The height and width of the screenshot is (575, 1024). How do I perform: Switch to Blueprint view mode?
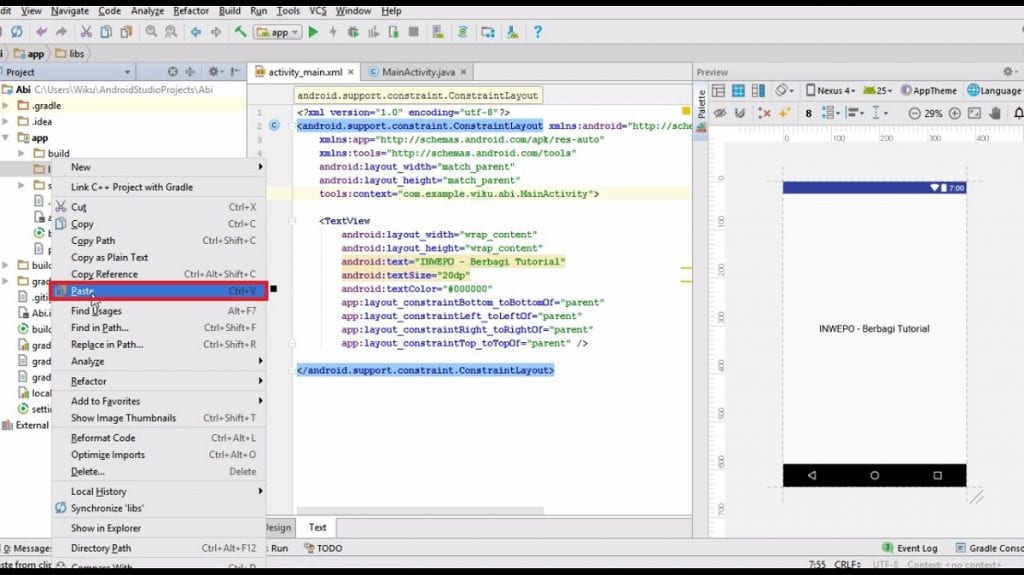point(740,90)
